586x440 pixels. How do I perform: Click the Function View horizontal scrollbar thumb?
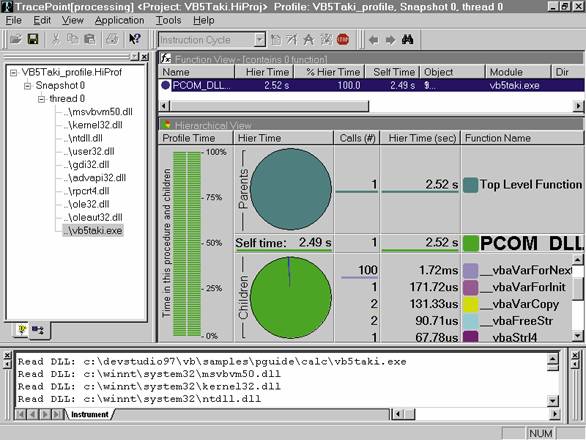pyautogui.click(x=269, y=106)
